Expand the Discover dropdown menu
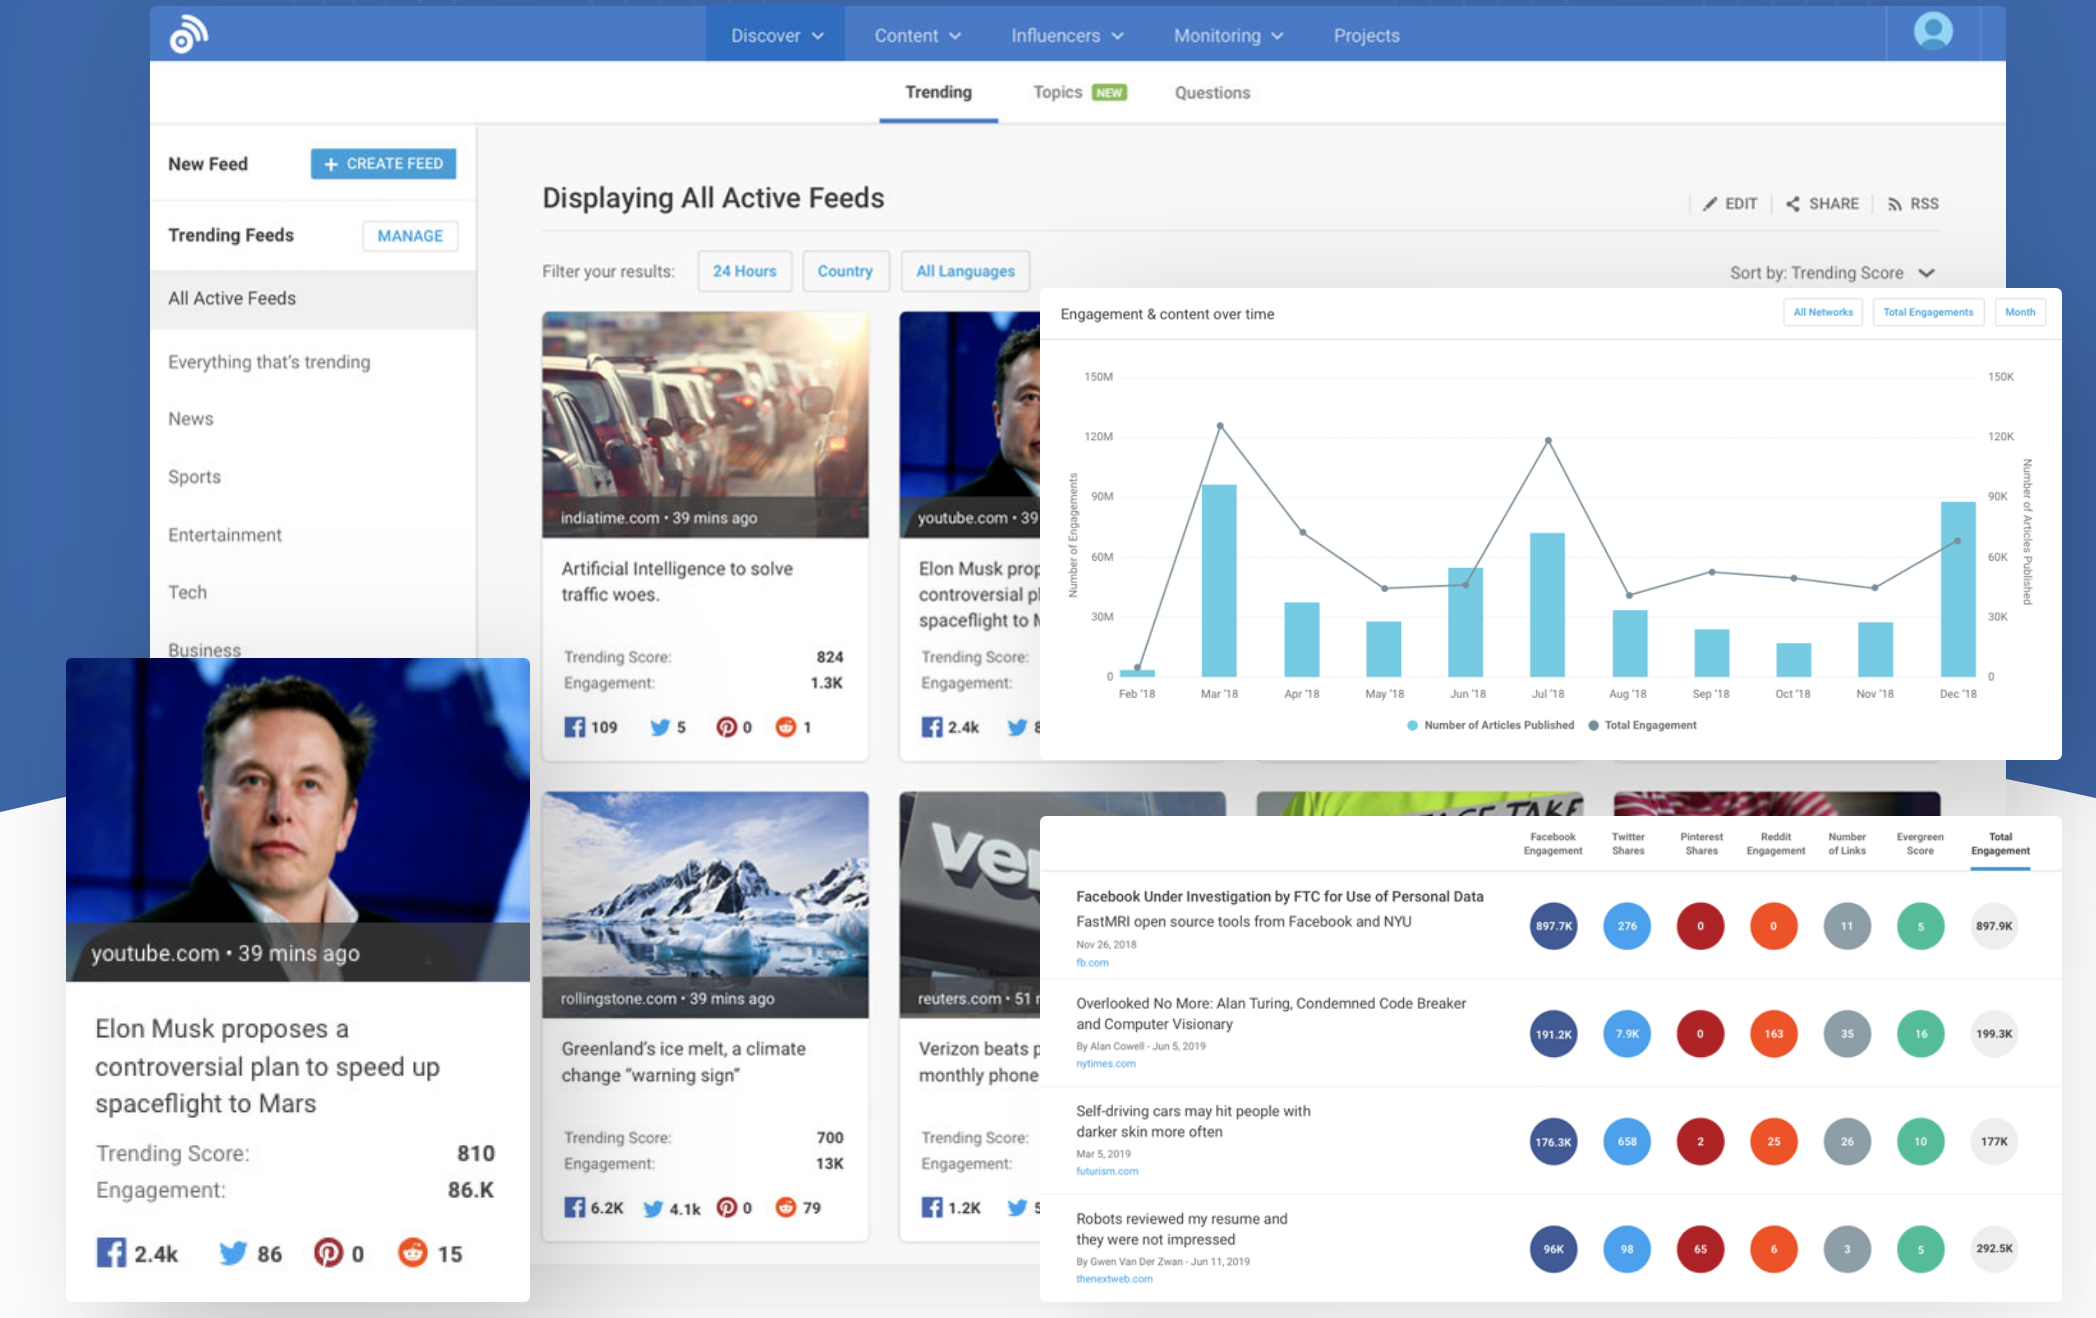Screen dimensions: 2096x1318 774,33
